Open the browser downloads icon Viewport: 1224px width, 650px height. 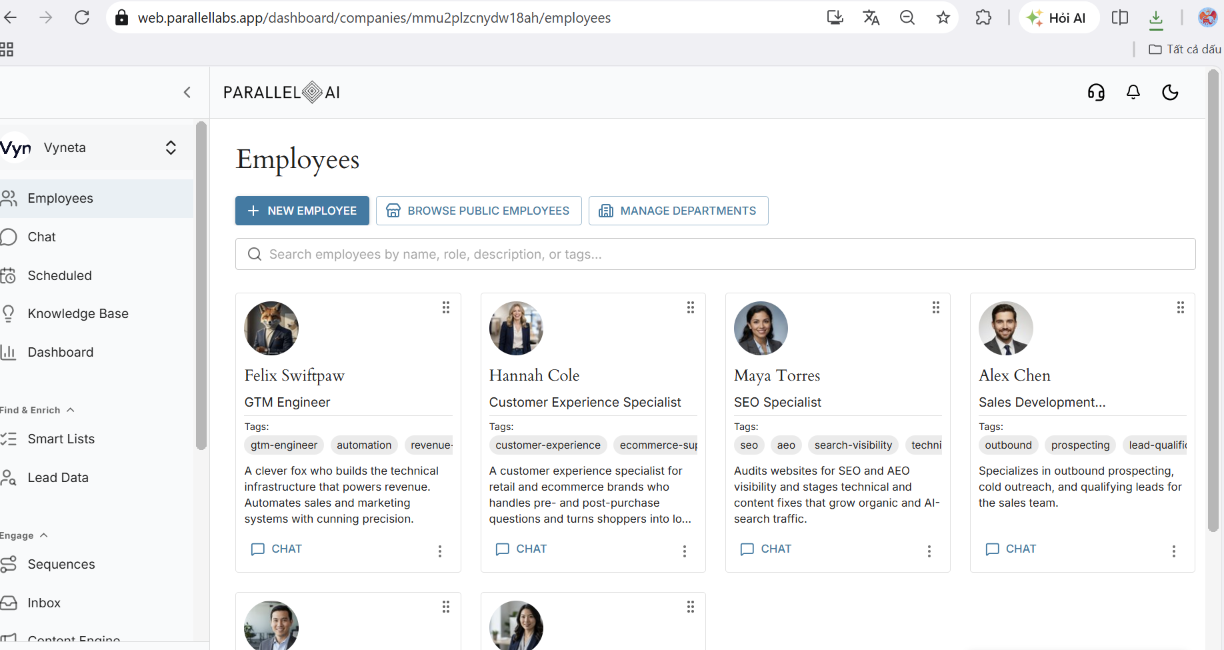(x=1156, y=18)
